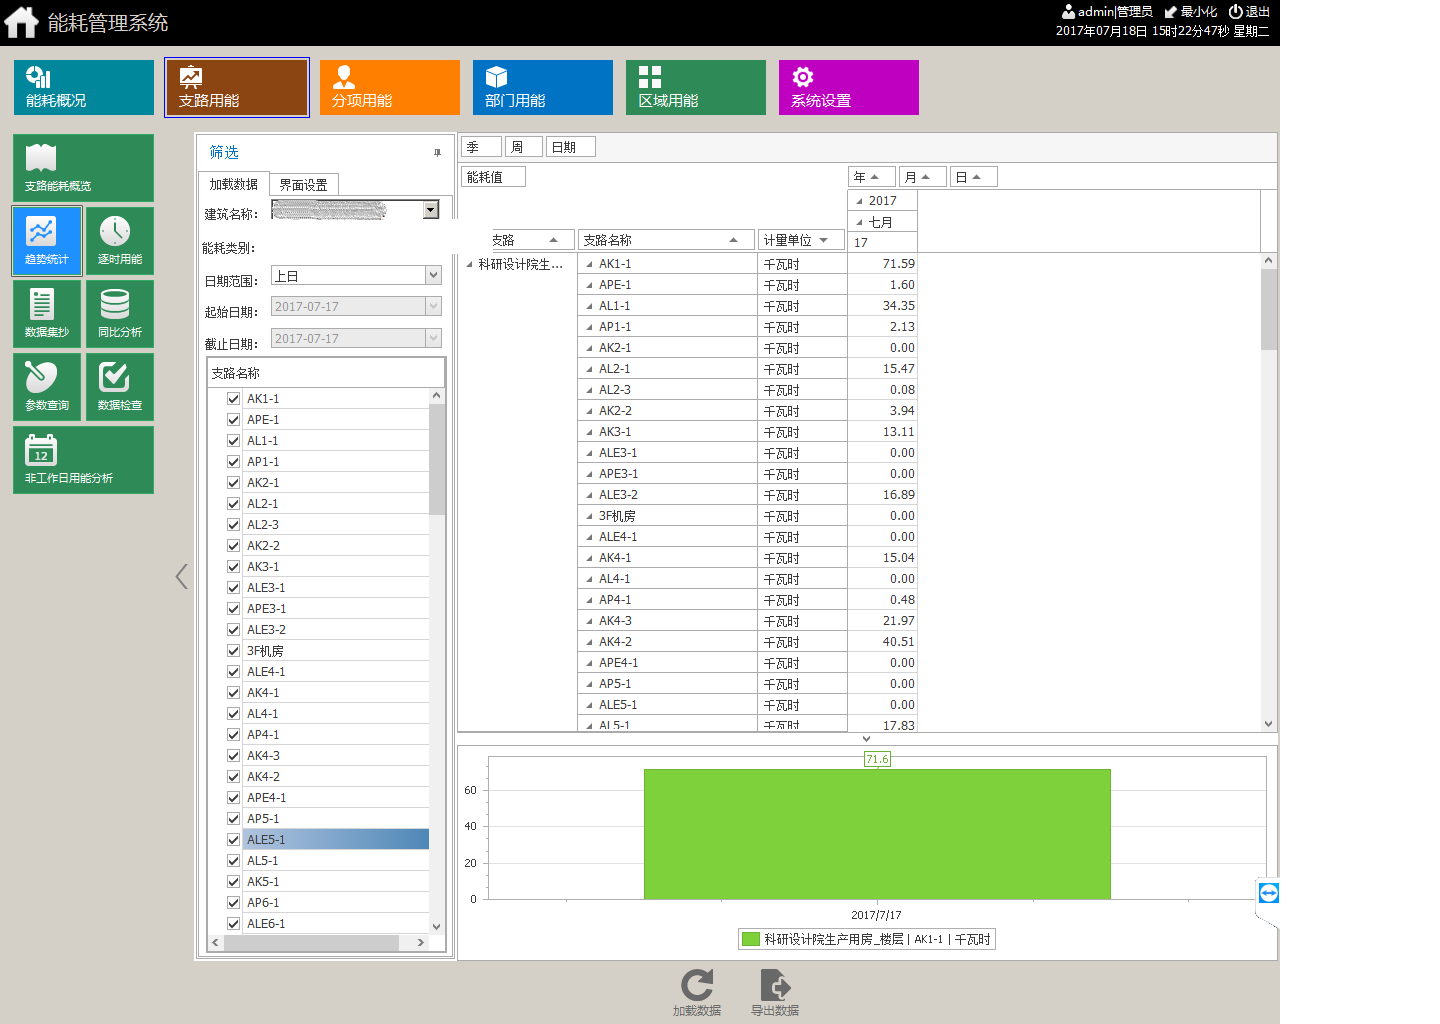
Task: Switch to the 界面设置 tab
Action: click(x=303, y=185)
